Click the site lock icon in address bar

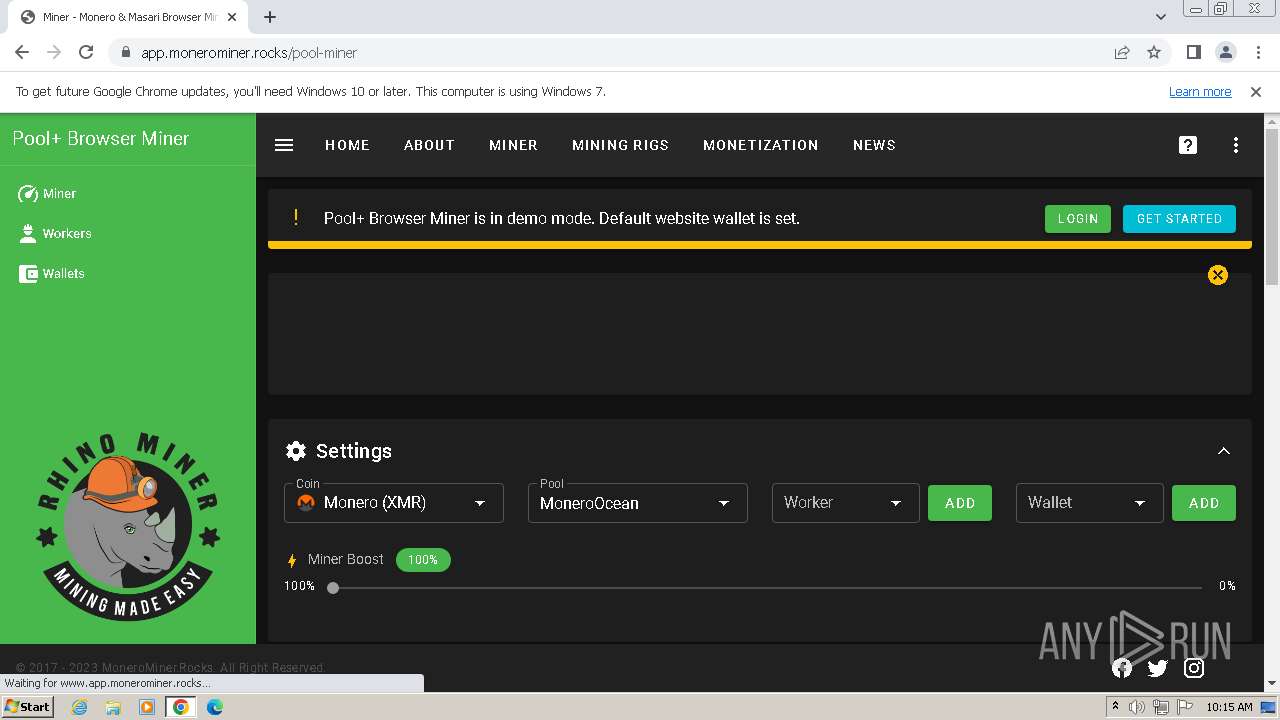126,53
